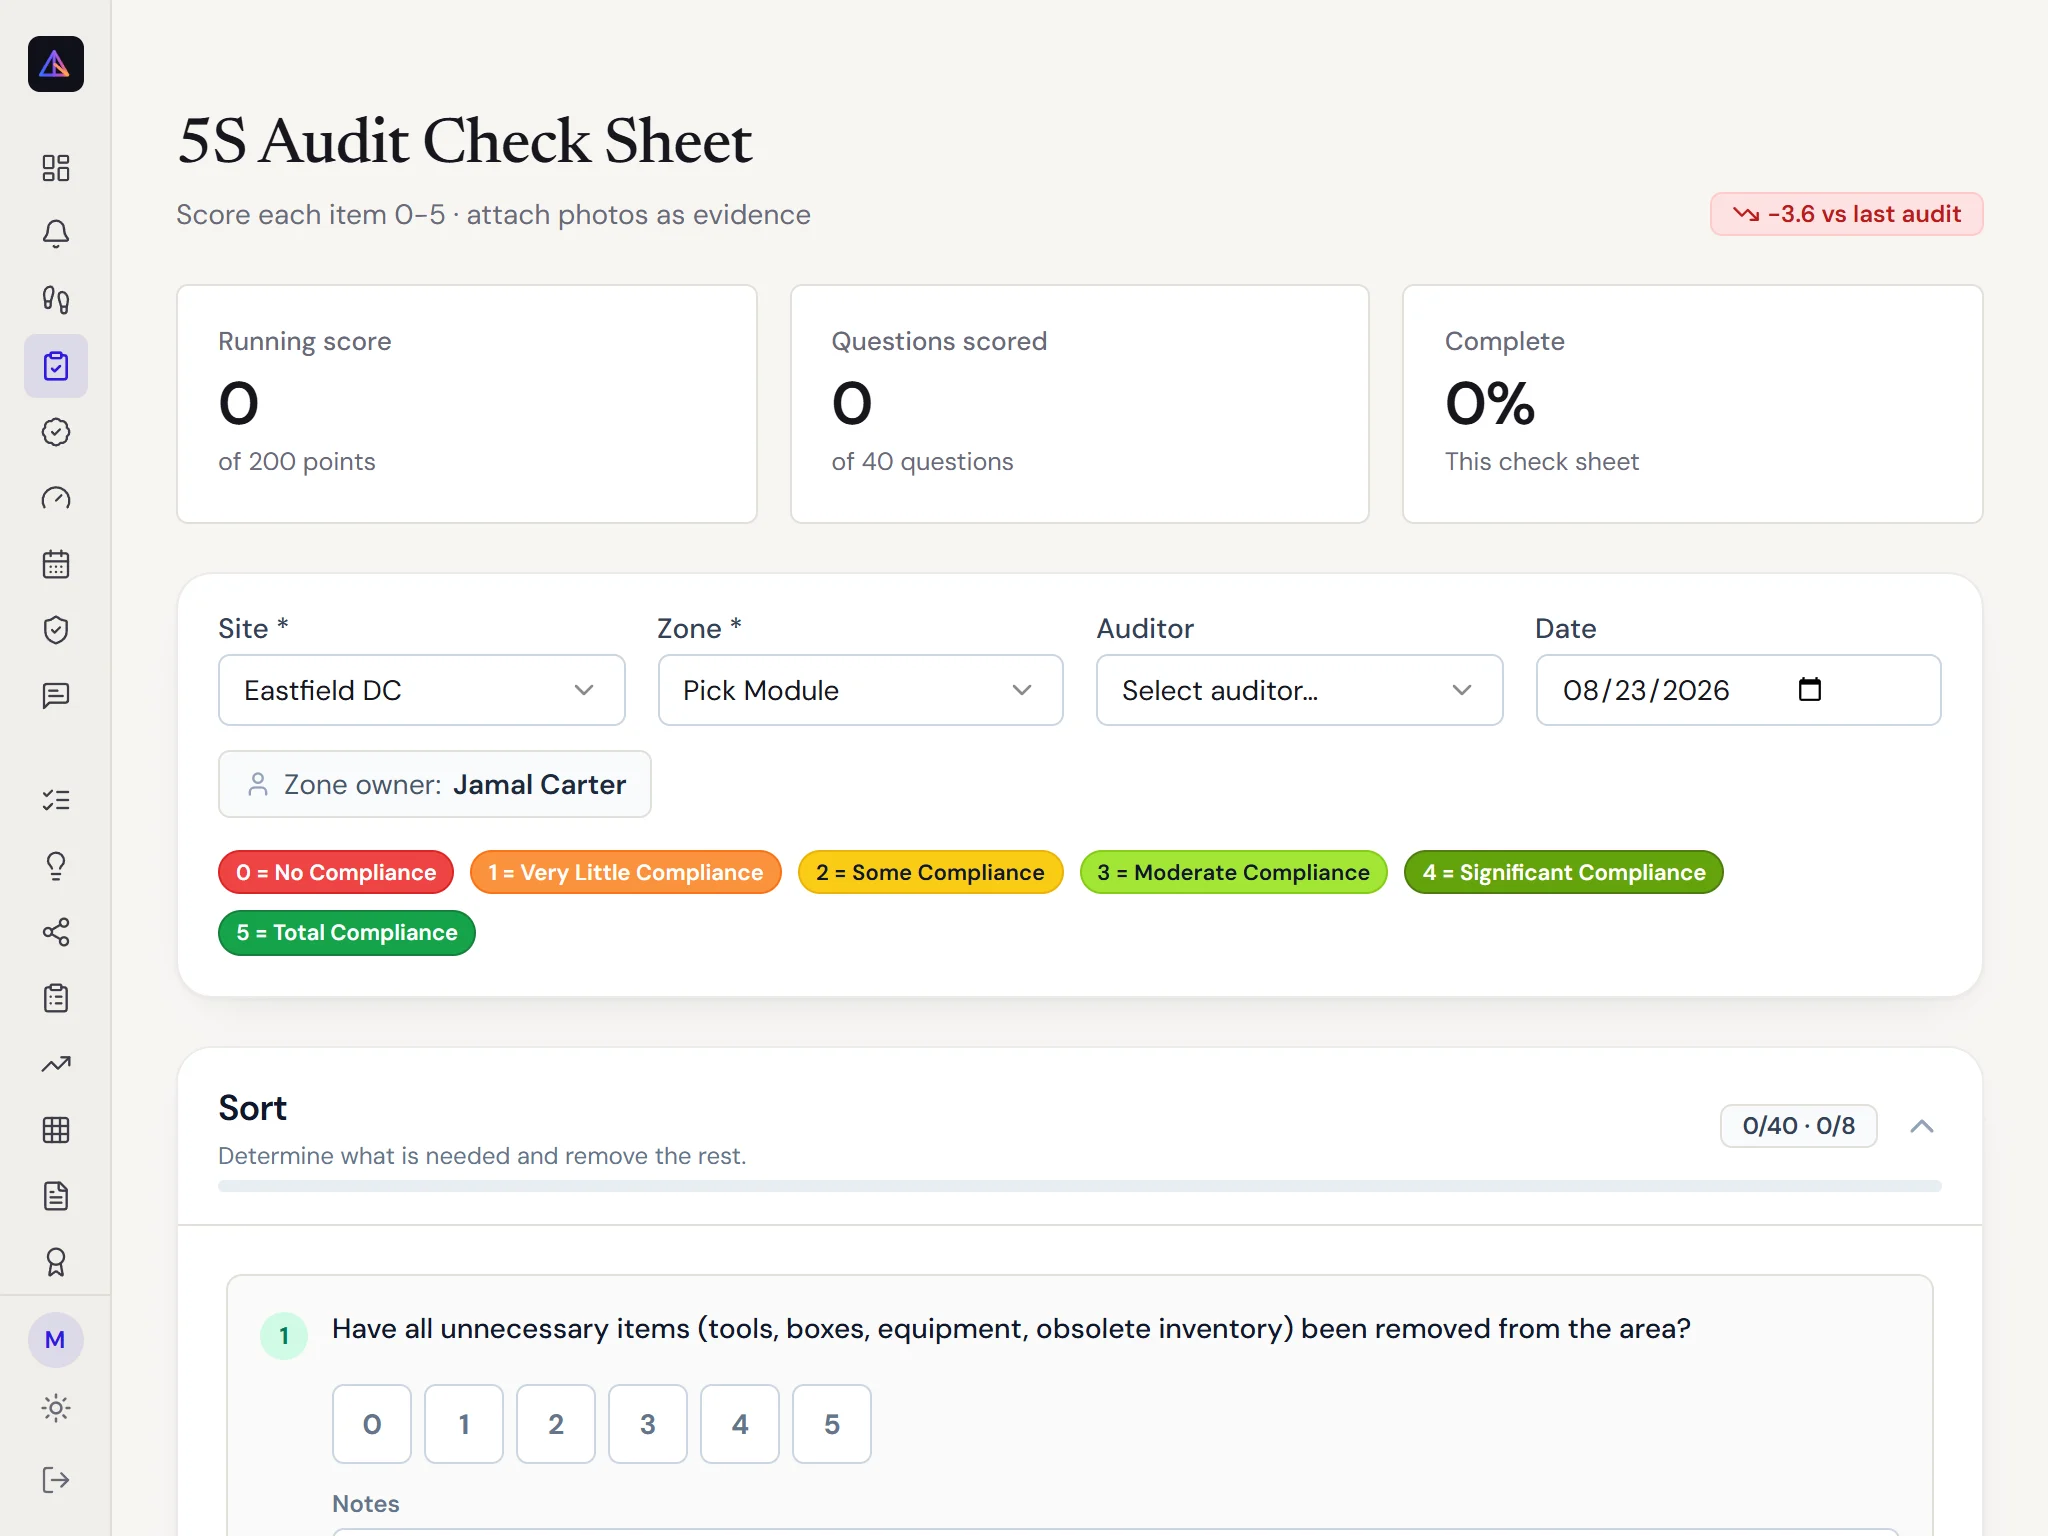This screenshot has width=2048, height=1536.
Task: Open the Select auditor dropdown
Action: point(1299,690)
